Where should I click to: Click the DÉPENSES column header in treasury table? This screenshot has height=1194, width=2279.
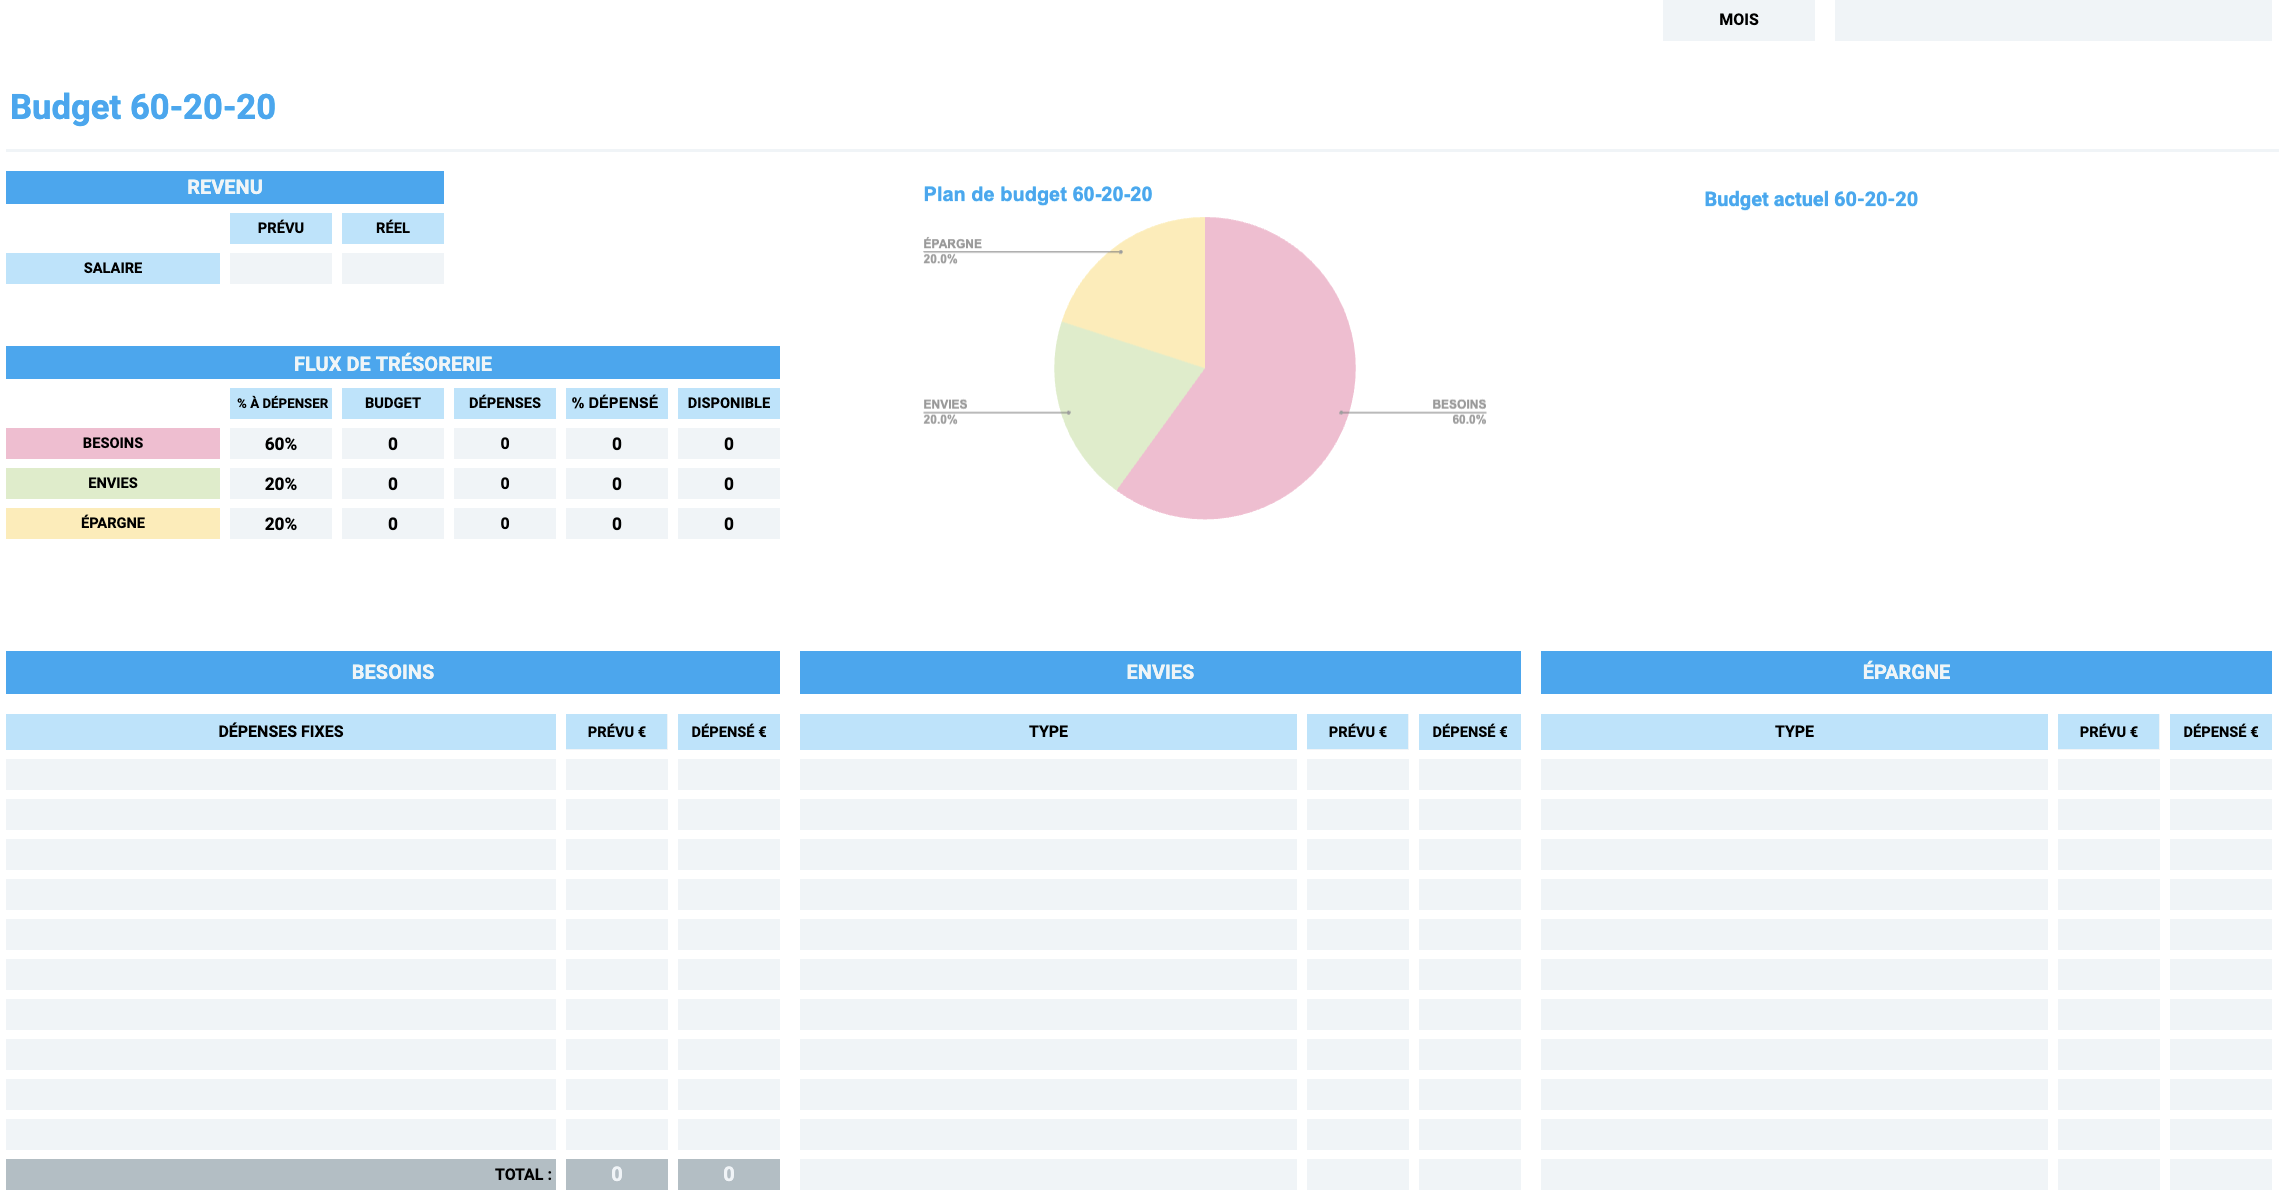click(505, 403)
